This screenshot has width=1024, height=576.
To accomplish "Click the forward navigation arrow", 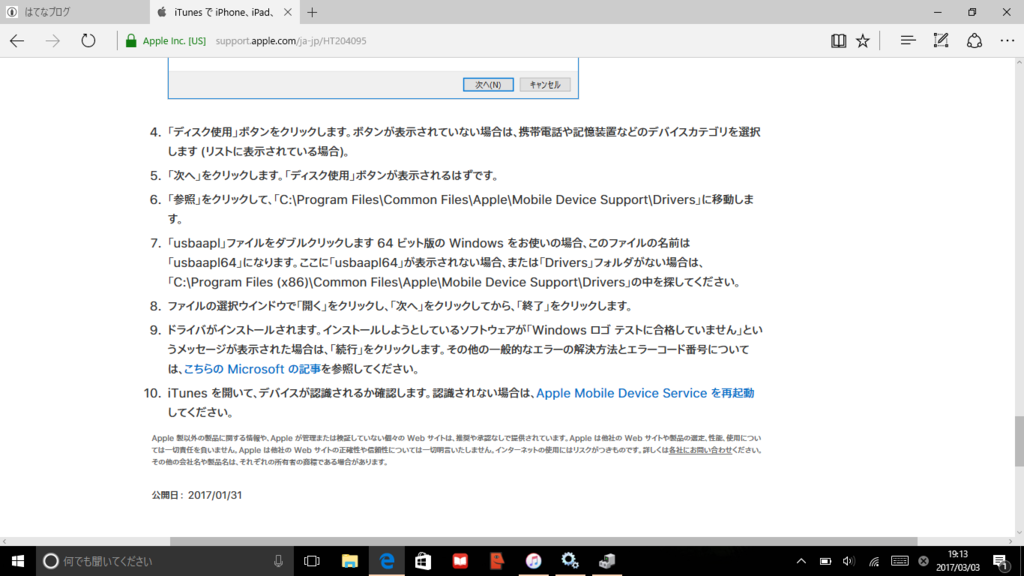I will 52,40.
